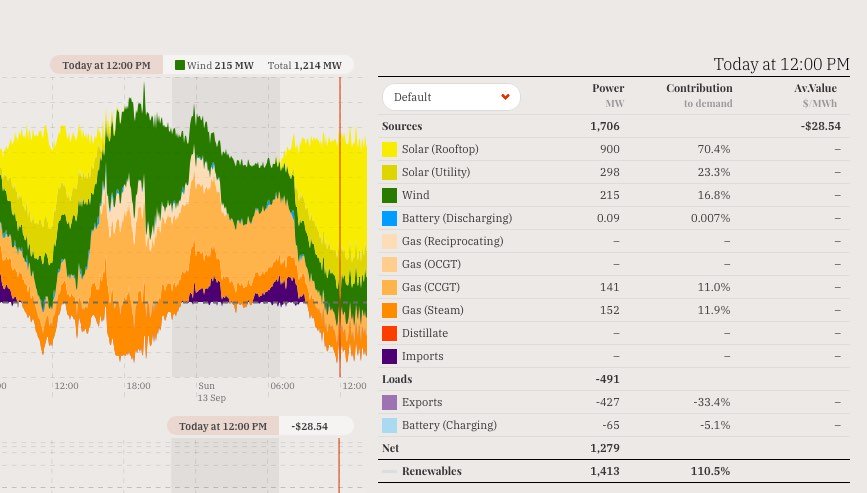Screen dimensions: 867x493
Task: Click the Gas (OCGT) swatch
Action: [x=389, y=264]
